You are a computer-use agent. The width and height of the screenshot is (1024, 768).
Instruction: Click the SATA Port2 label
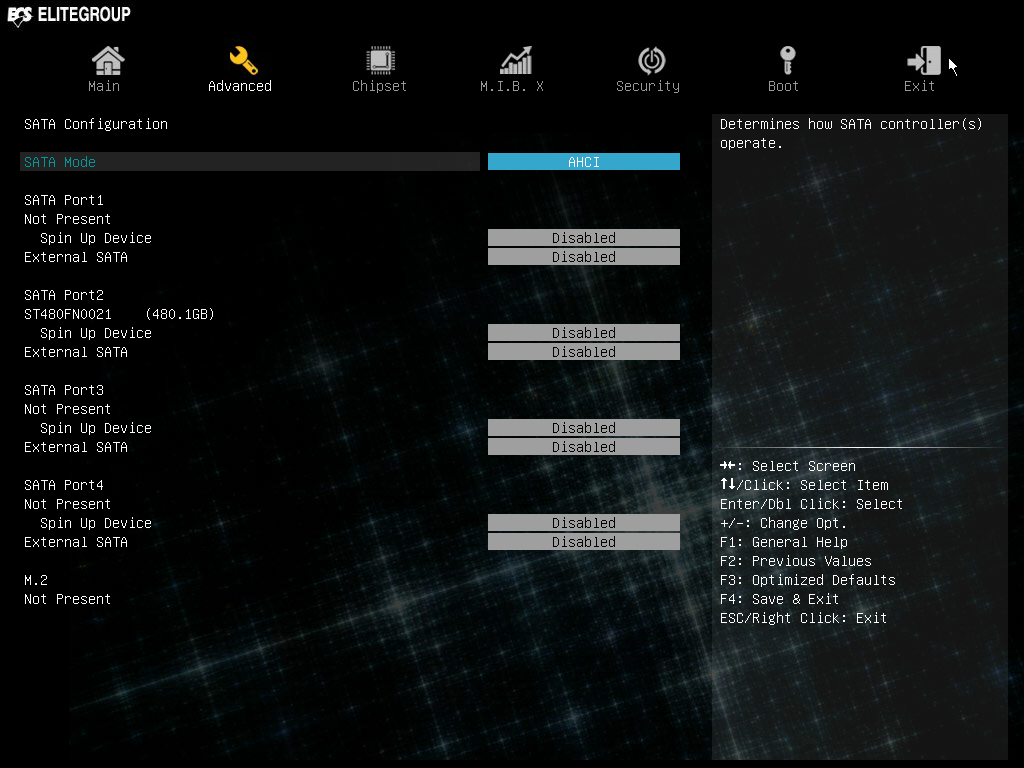[x=64, y=295]
